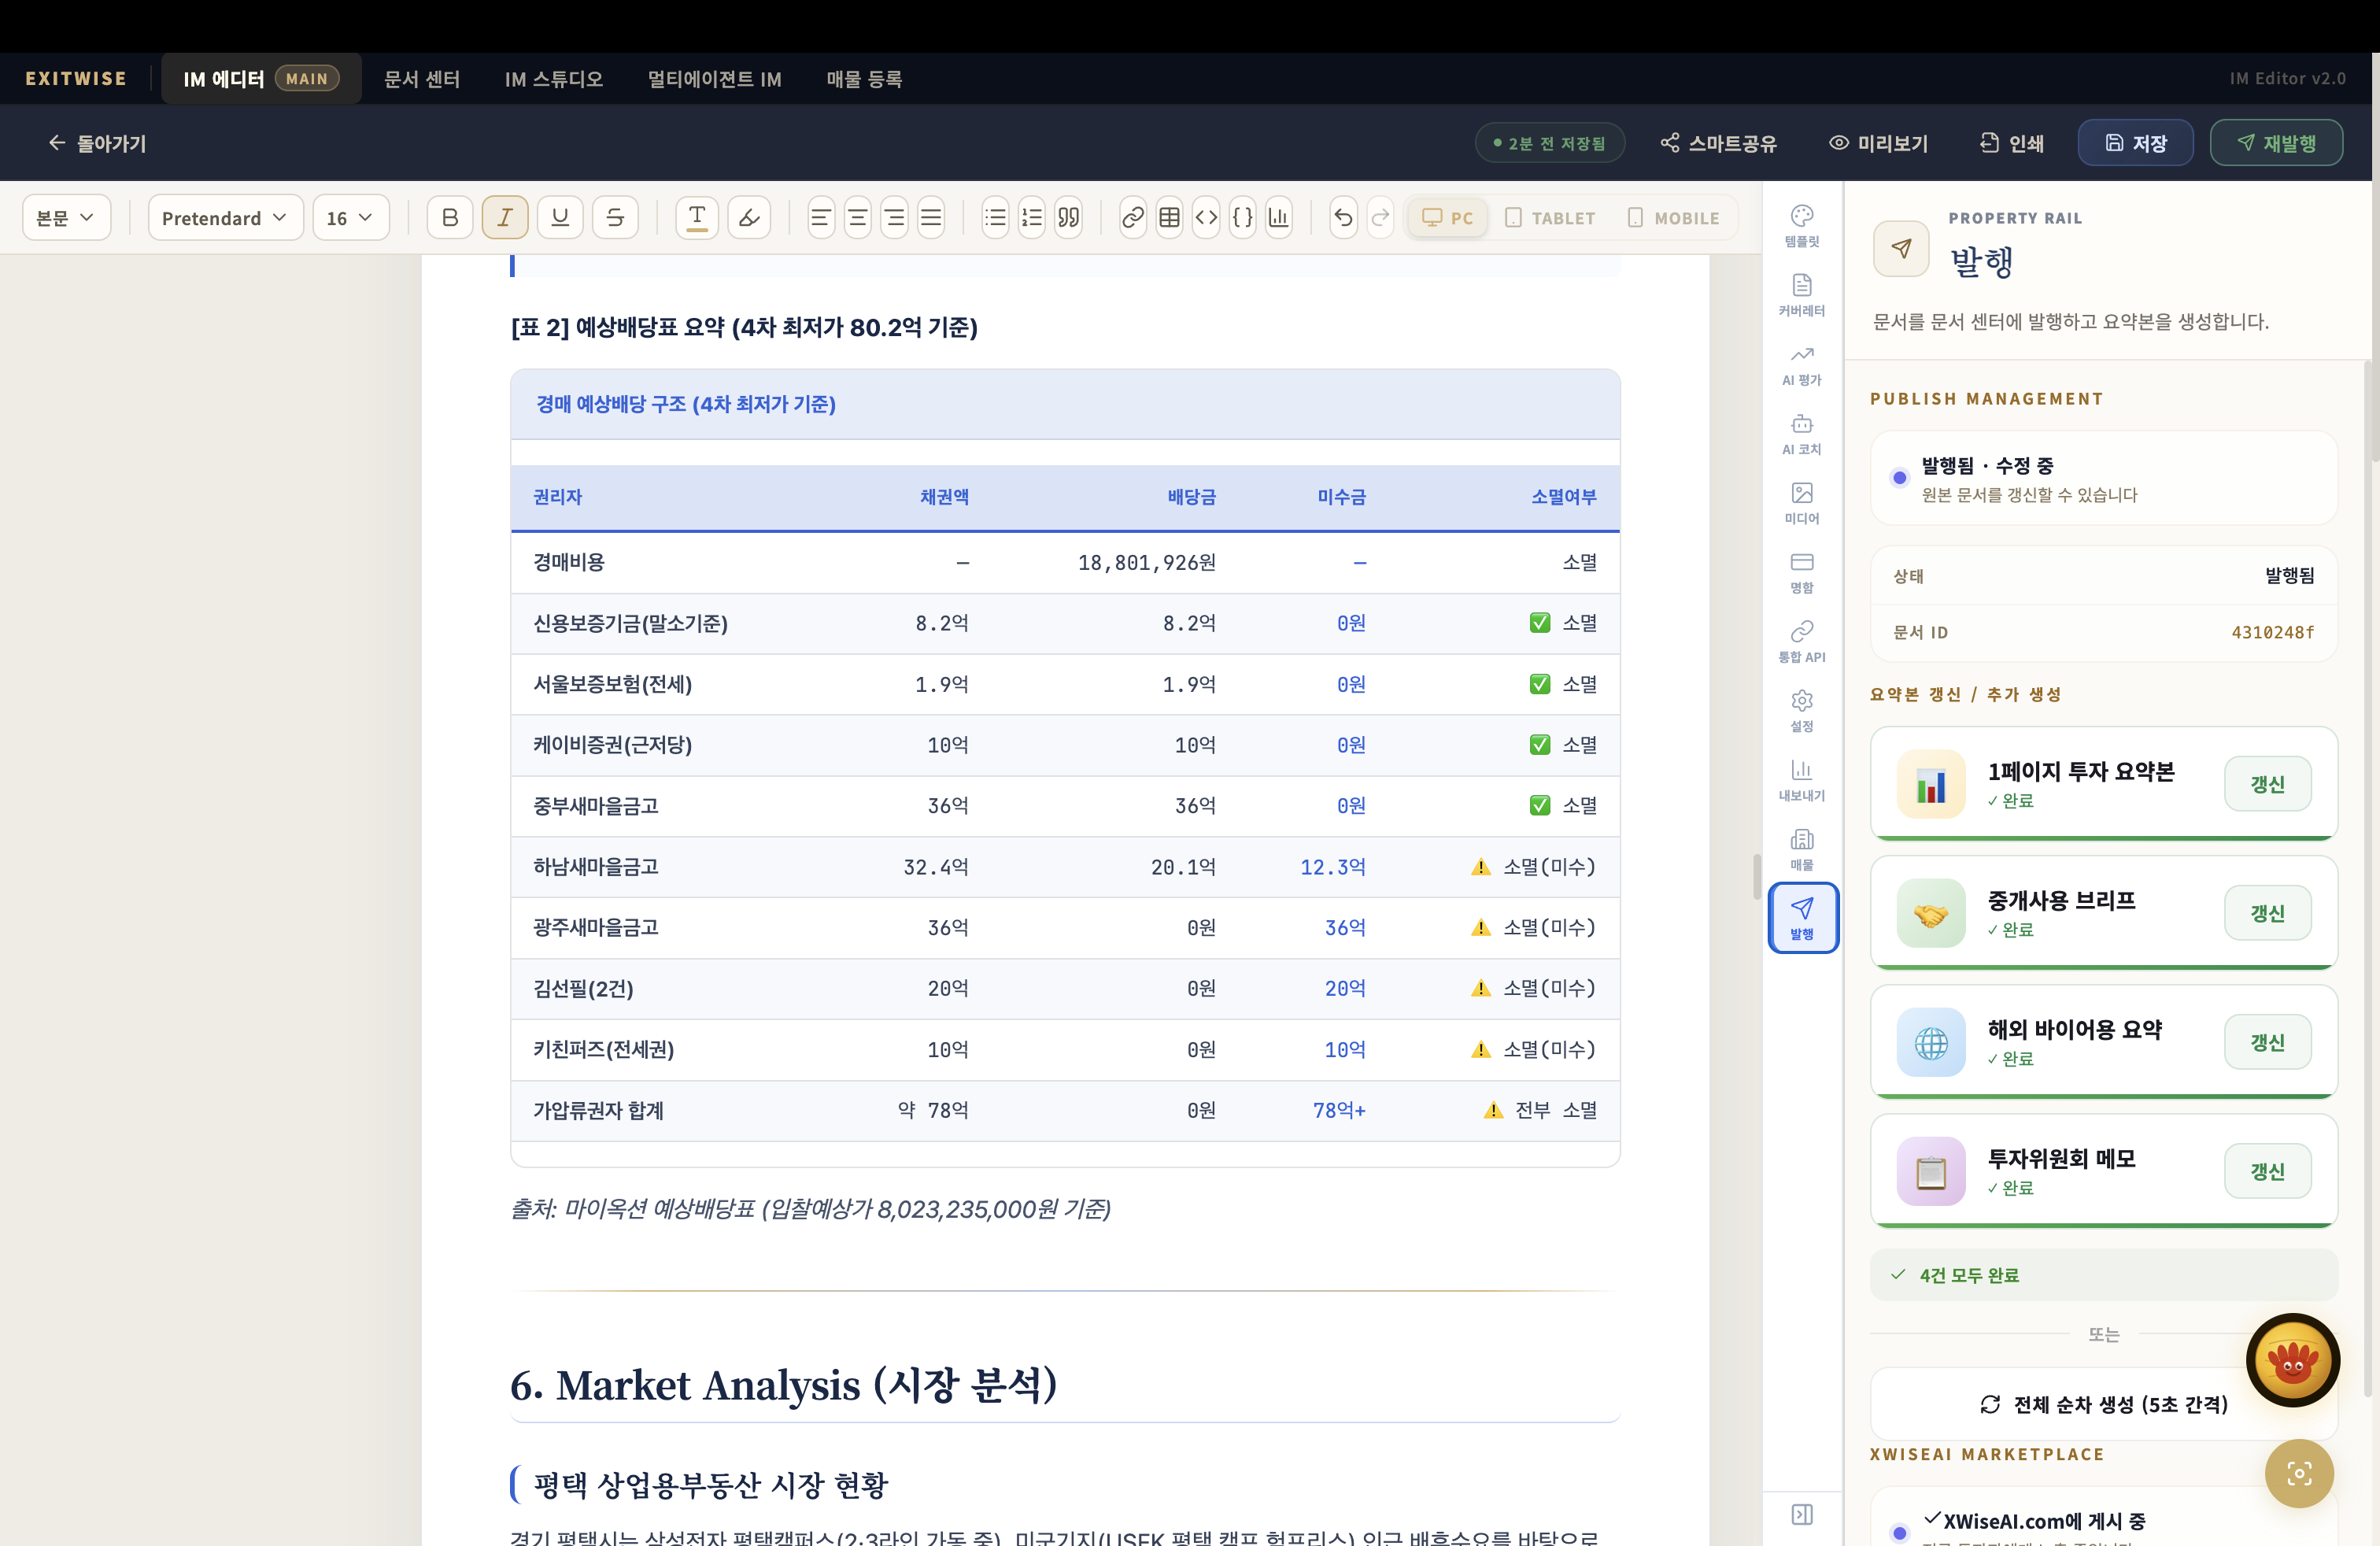Click the undo arrow icon
The width and height of the screenshot is (2380, 1546).
[1343, 217]
